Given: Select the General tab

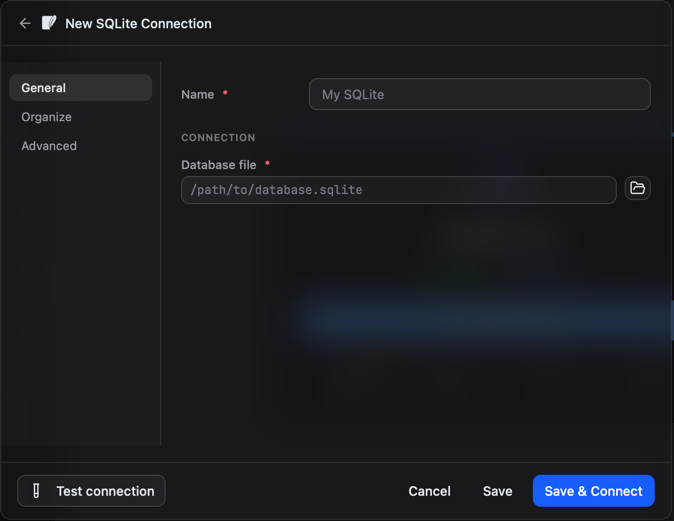Looking at the screenshot, I should tap(80, 88).
